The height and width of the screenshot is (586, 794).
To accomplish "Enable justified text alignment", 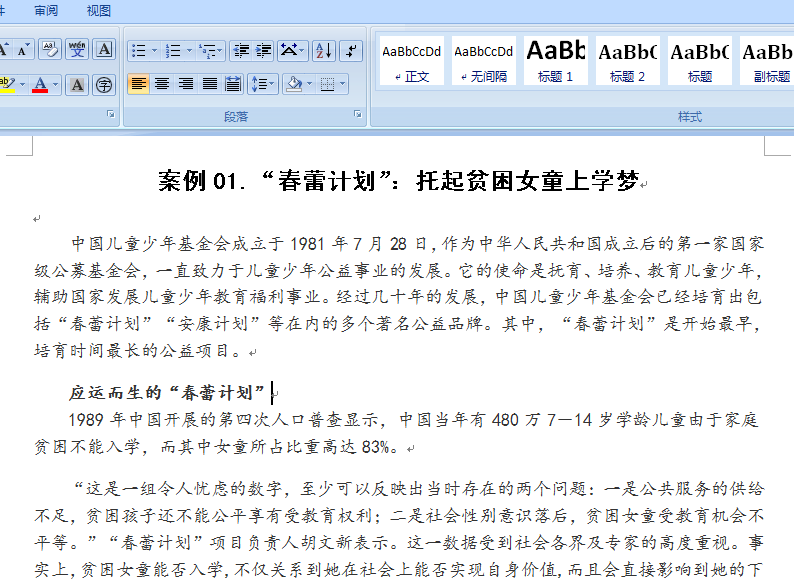I will [210, 84].
